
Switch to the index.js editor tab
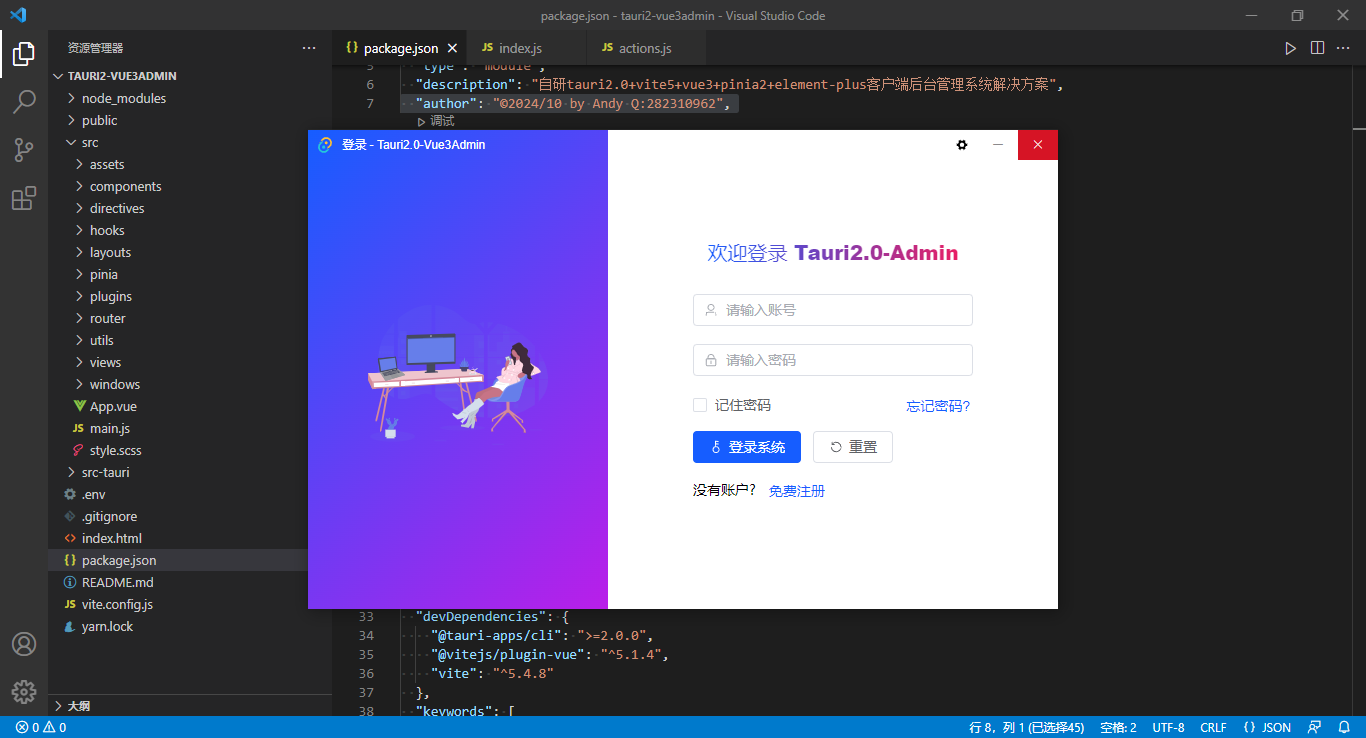tap(527, 48)
